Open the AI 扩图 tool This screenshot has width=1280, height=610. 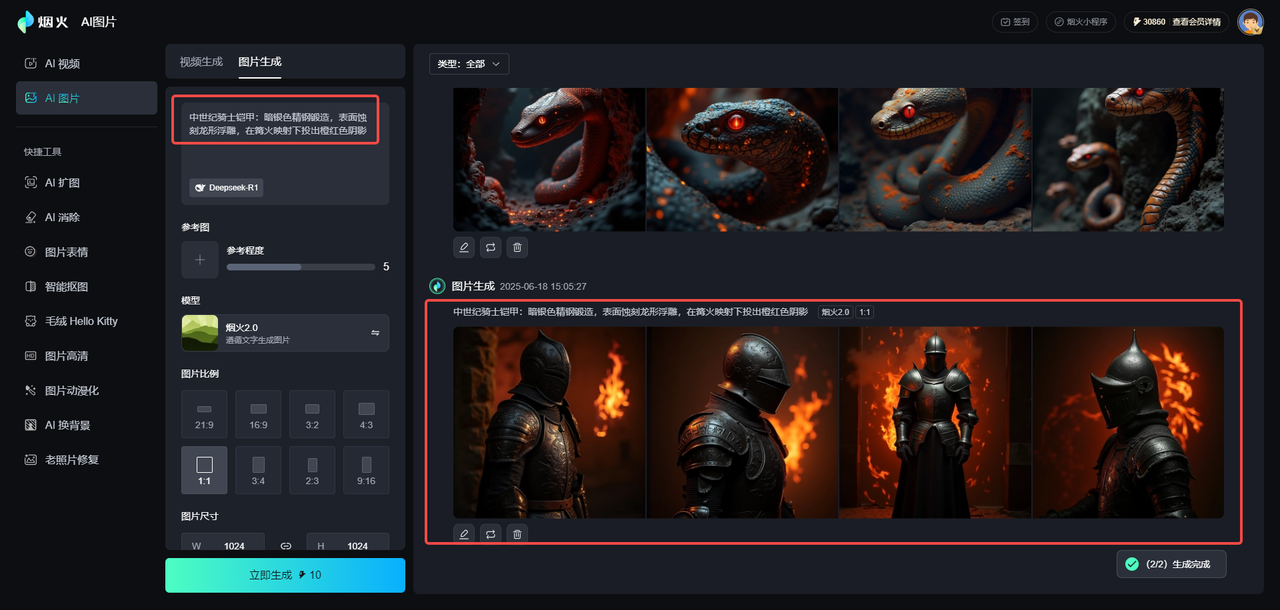(x=86, y=183)
